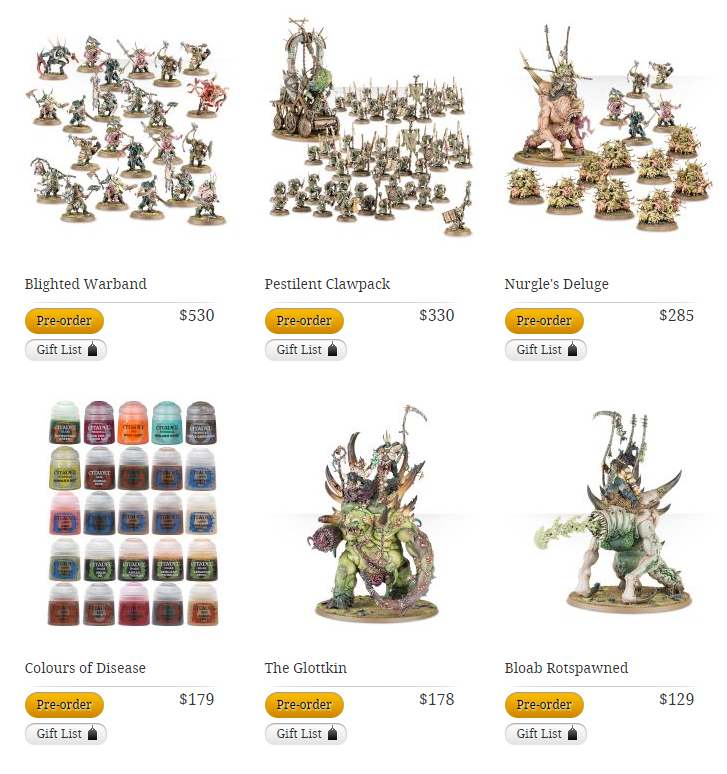
Task: Open the Pestilent Clawpack product image
Action: [371, 126]
